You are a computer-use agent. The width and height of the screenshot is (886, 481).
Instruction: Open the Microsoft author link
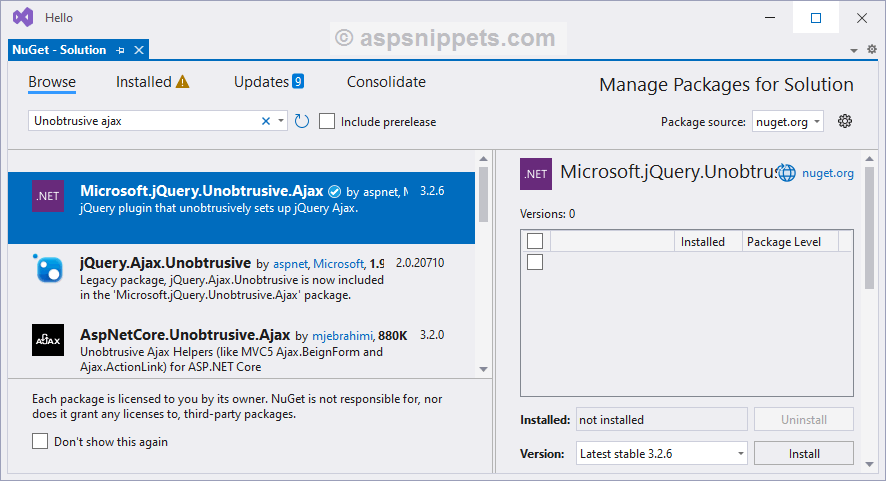click(x=338, y=264)
